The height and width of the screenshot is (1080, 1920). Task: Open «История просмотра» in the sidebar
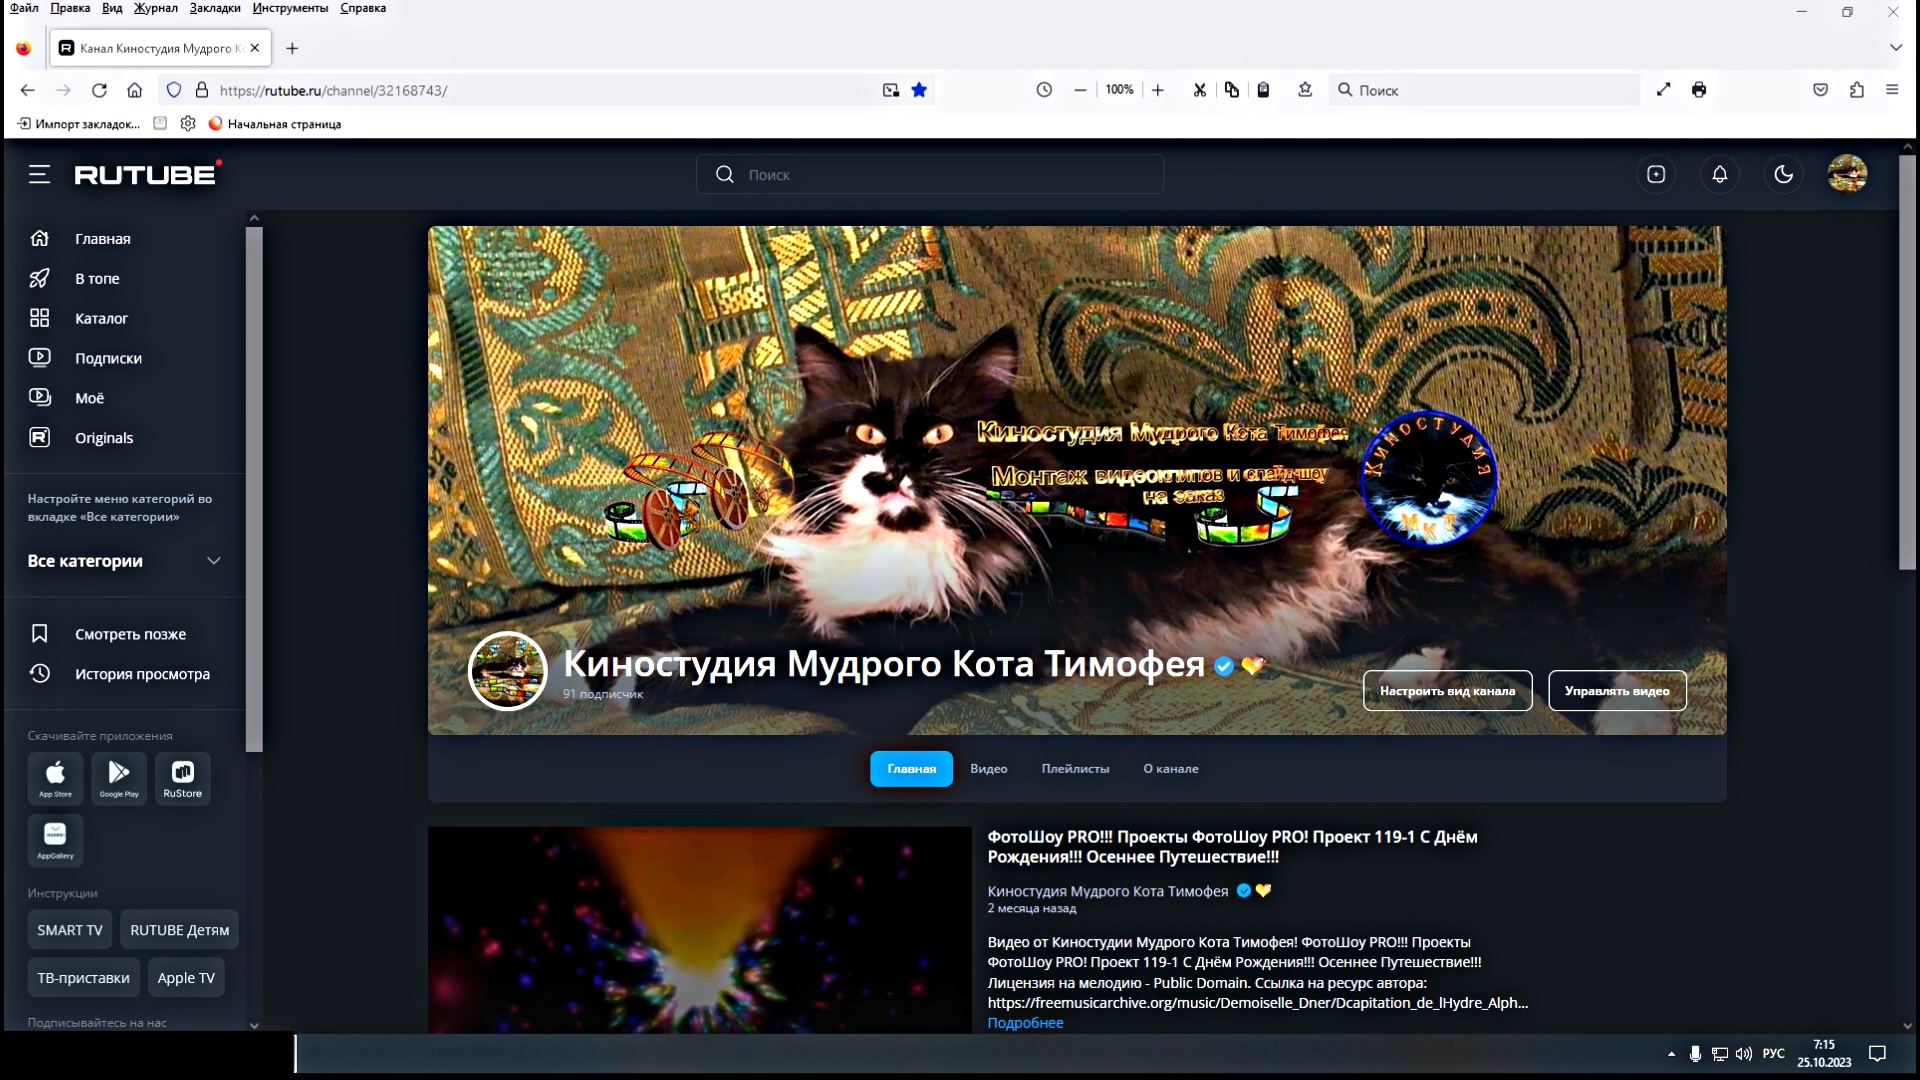pos(142,674)
